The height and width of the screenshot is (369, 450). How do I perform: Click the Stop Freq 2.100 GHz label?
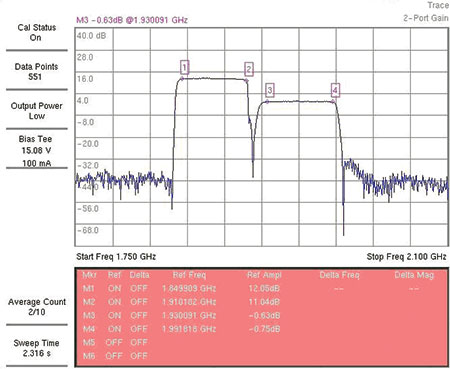[x=406, y=257]
